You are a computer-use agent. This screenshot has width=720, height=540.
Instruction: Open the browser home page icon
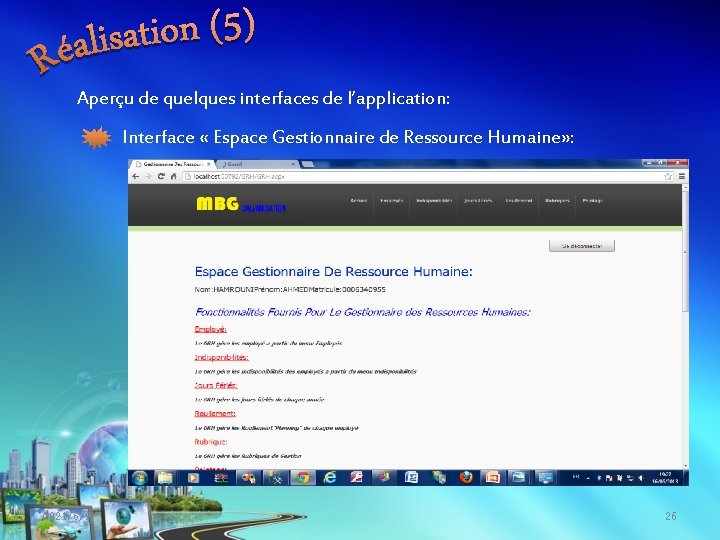point(174,176)
